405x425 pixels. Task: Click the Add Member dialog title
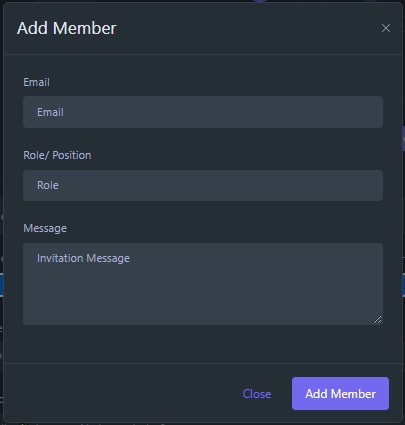point(67,28)
